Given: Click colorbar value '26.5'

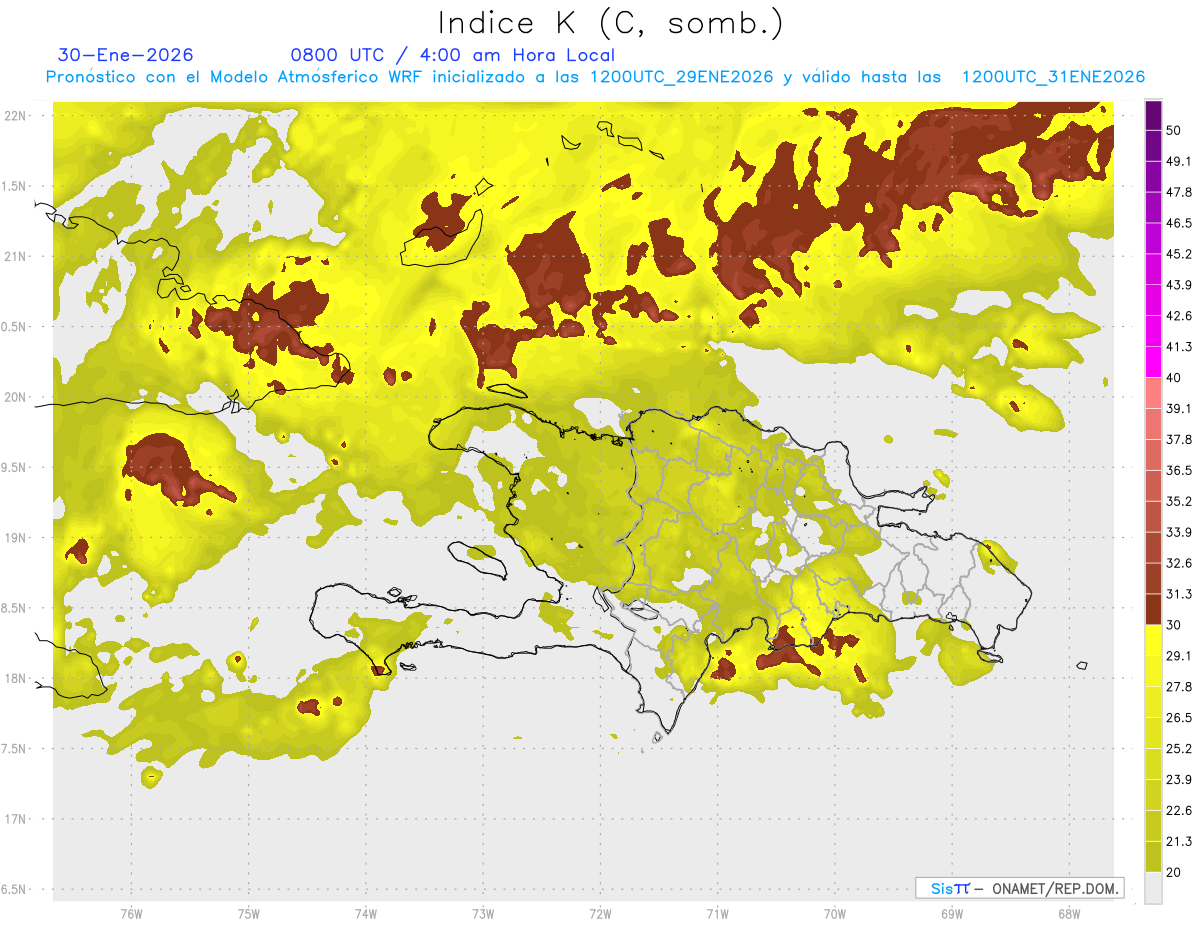Looking at the screenshot, I should pyautogui.click(x=1179, y=718).
